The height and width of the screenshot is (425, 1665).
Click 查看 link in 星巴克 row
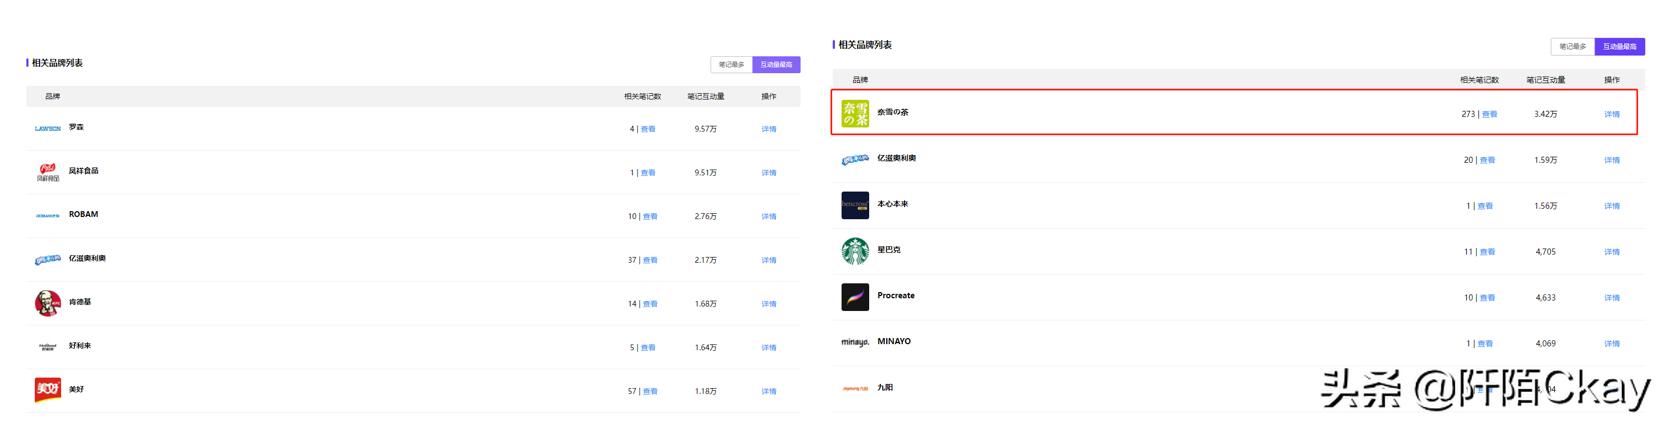(x=1487, y=252)
